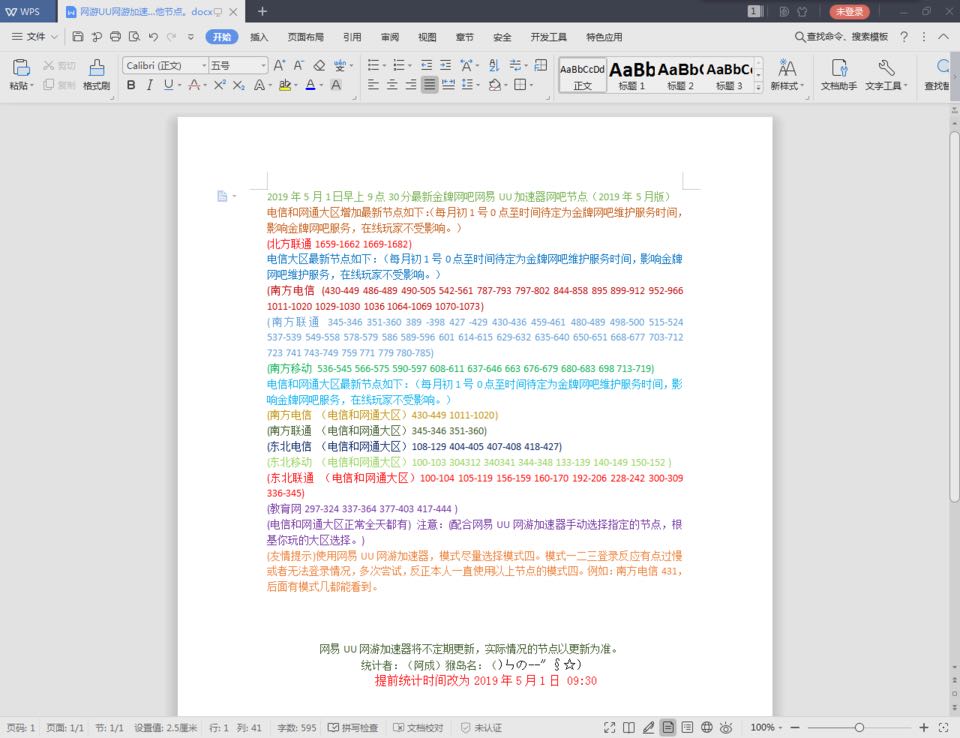Click the 未登录 login button
This screenshot has height=738, width=960.
pyautogui.click(x=849, y=12)
